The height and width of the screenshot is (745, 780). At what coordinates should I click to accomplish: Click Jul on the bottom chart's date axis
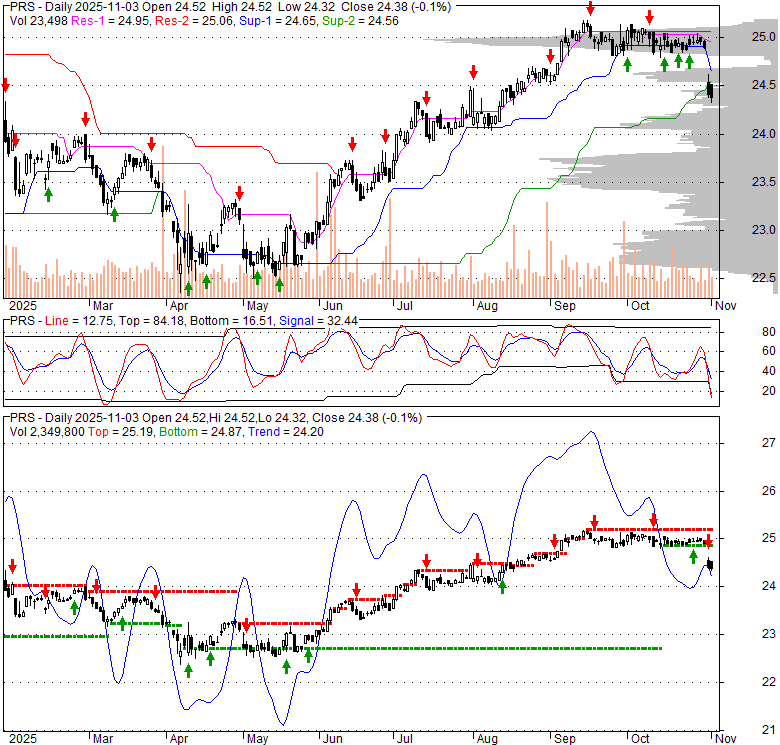[404, 739]
